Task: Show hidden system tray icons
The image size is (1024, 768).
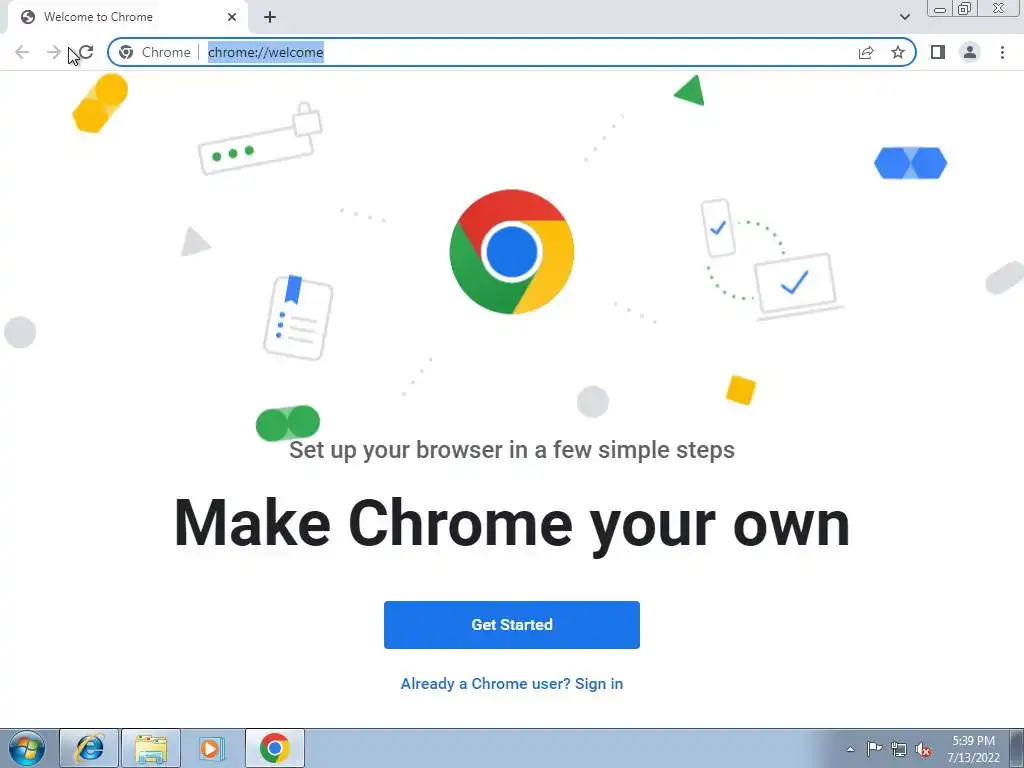Action: tap(850, 749)
